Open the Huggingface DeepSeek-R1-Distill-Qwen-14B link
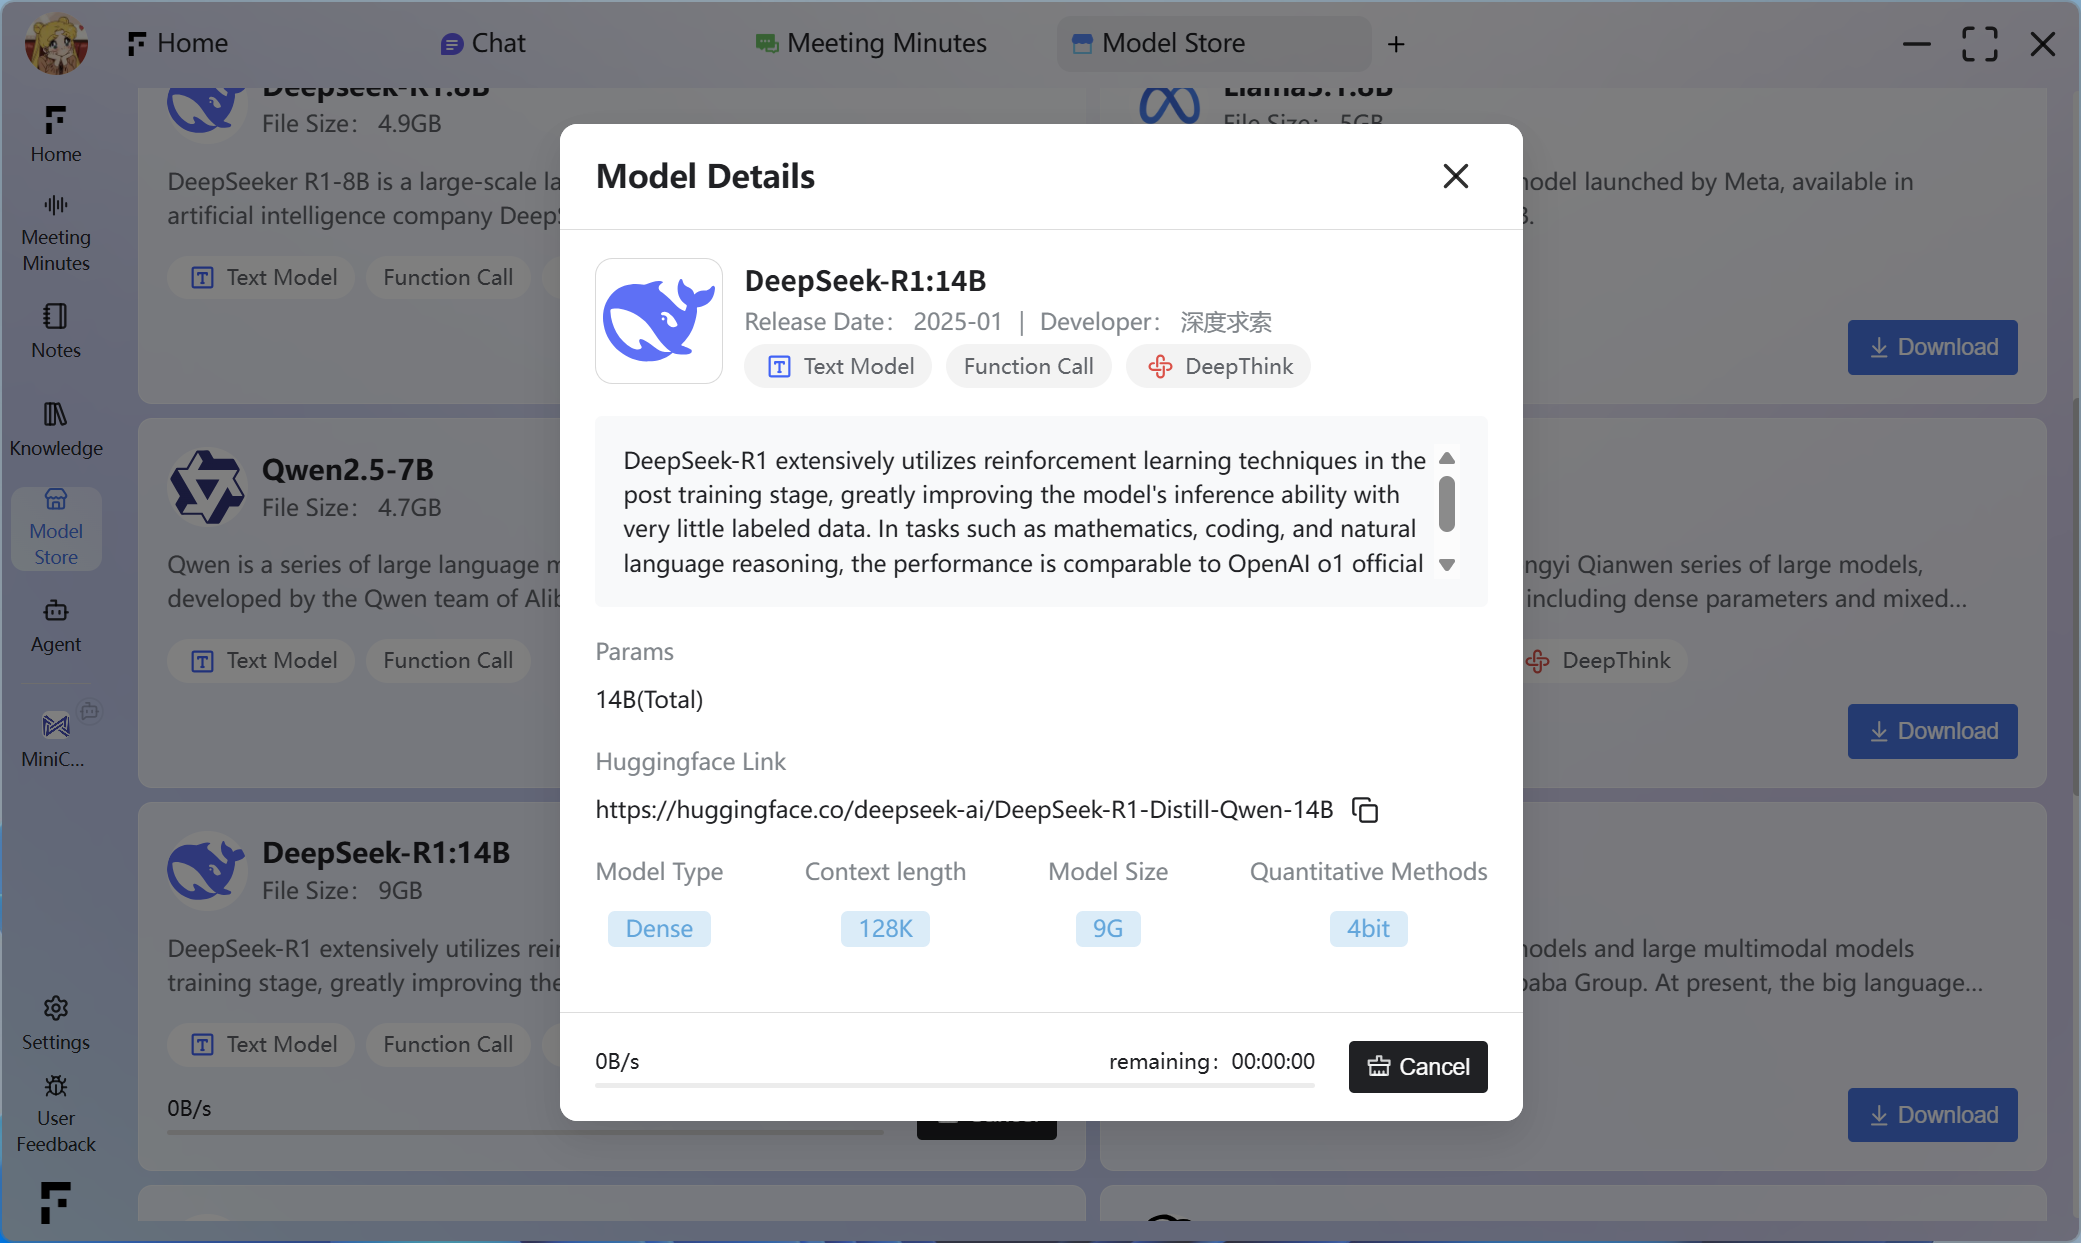This screenshot has width=2081, height=1243. pos(964,810)
